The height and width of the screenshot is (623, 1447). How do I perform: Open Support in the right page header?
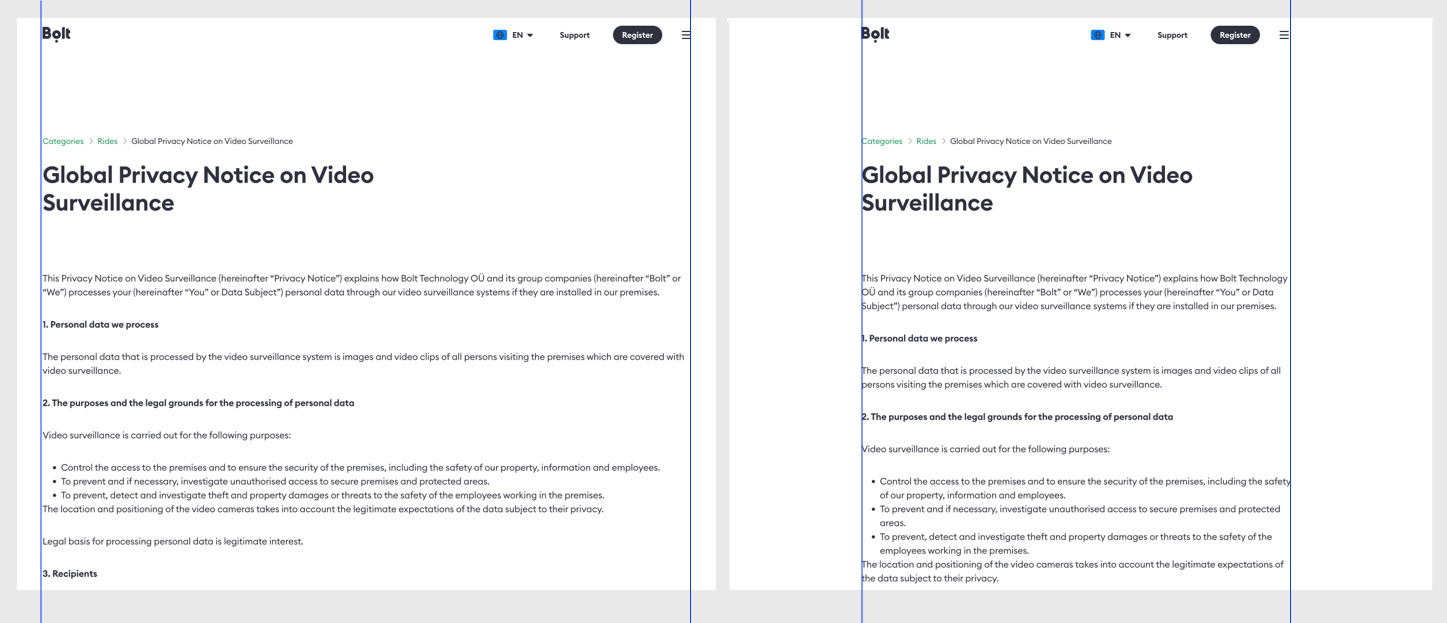[1172, 35]
